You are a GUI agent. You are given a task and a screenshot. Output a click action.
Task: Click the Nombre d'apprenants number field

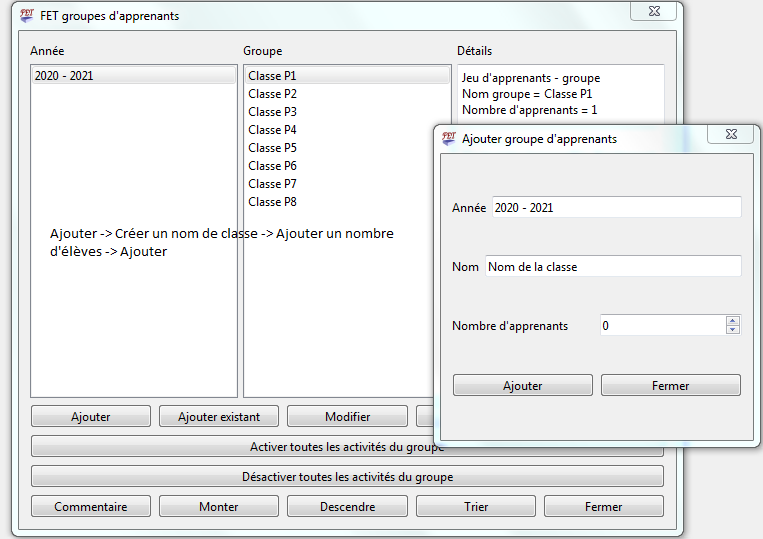click(662, 326)
